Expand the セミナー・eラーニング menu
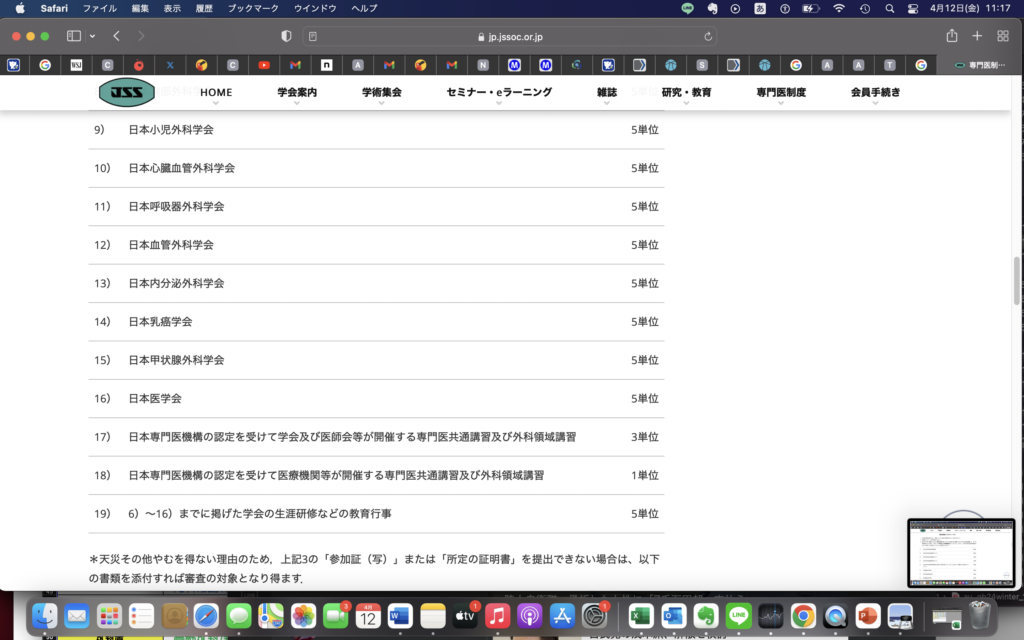Image resolution: width=1024 pixels, height=640 pixels. coord(499,93)
